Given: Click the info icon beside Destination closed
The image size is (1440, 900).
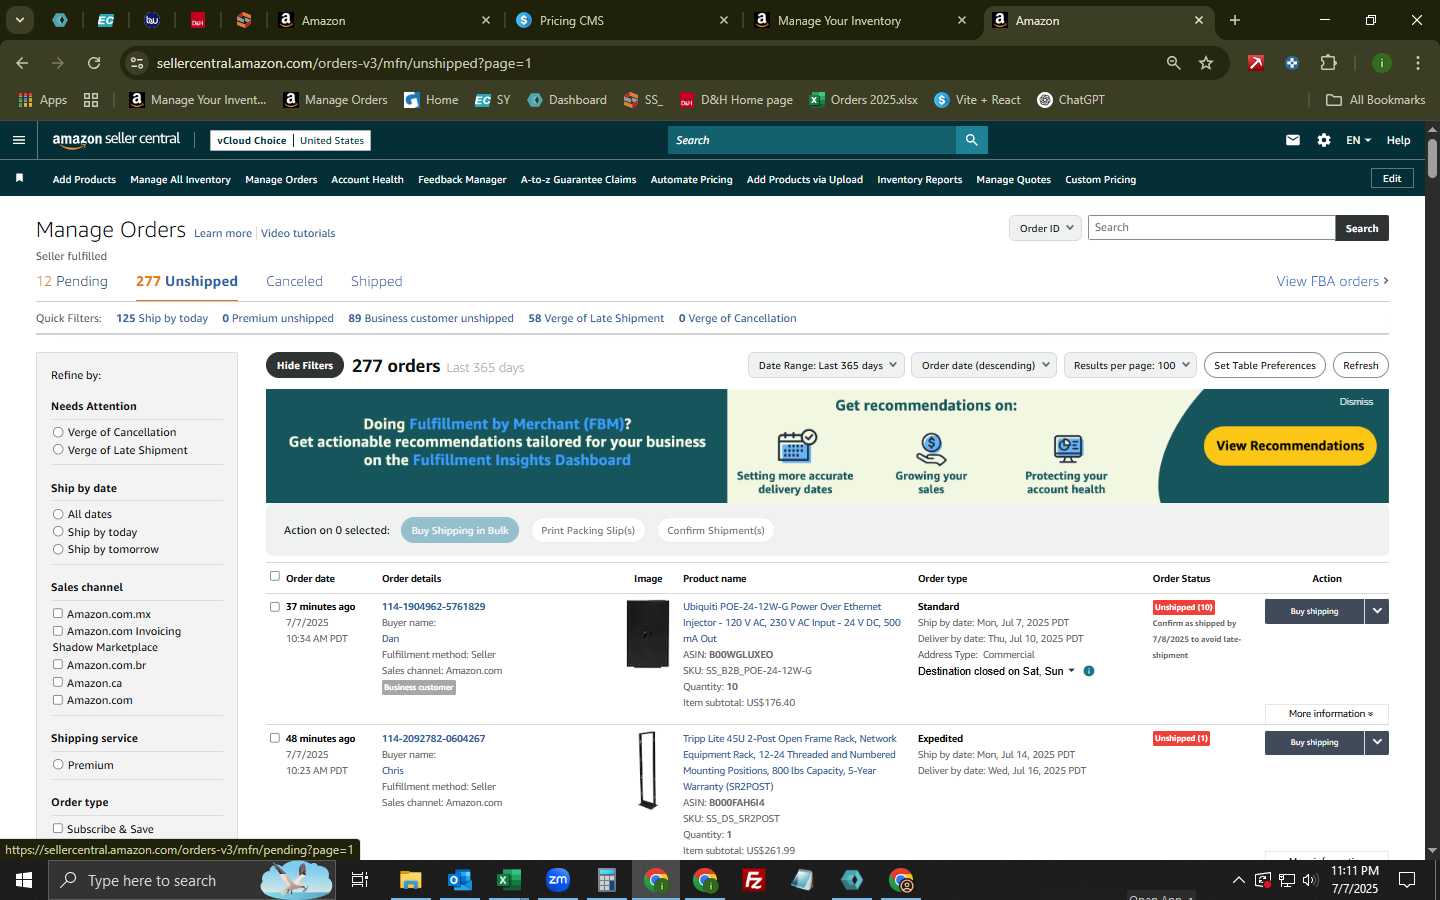Looking at the screenshot, I should click(x=1089, y=671).
